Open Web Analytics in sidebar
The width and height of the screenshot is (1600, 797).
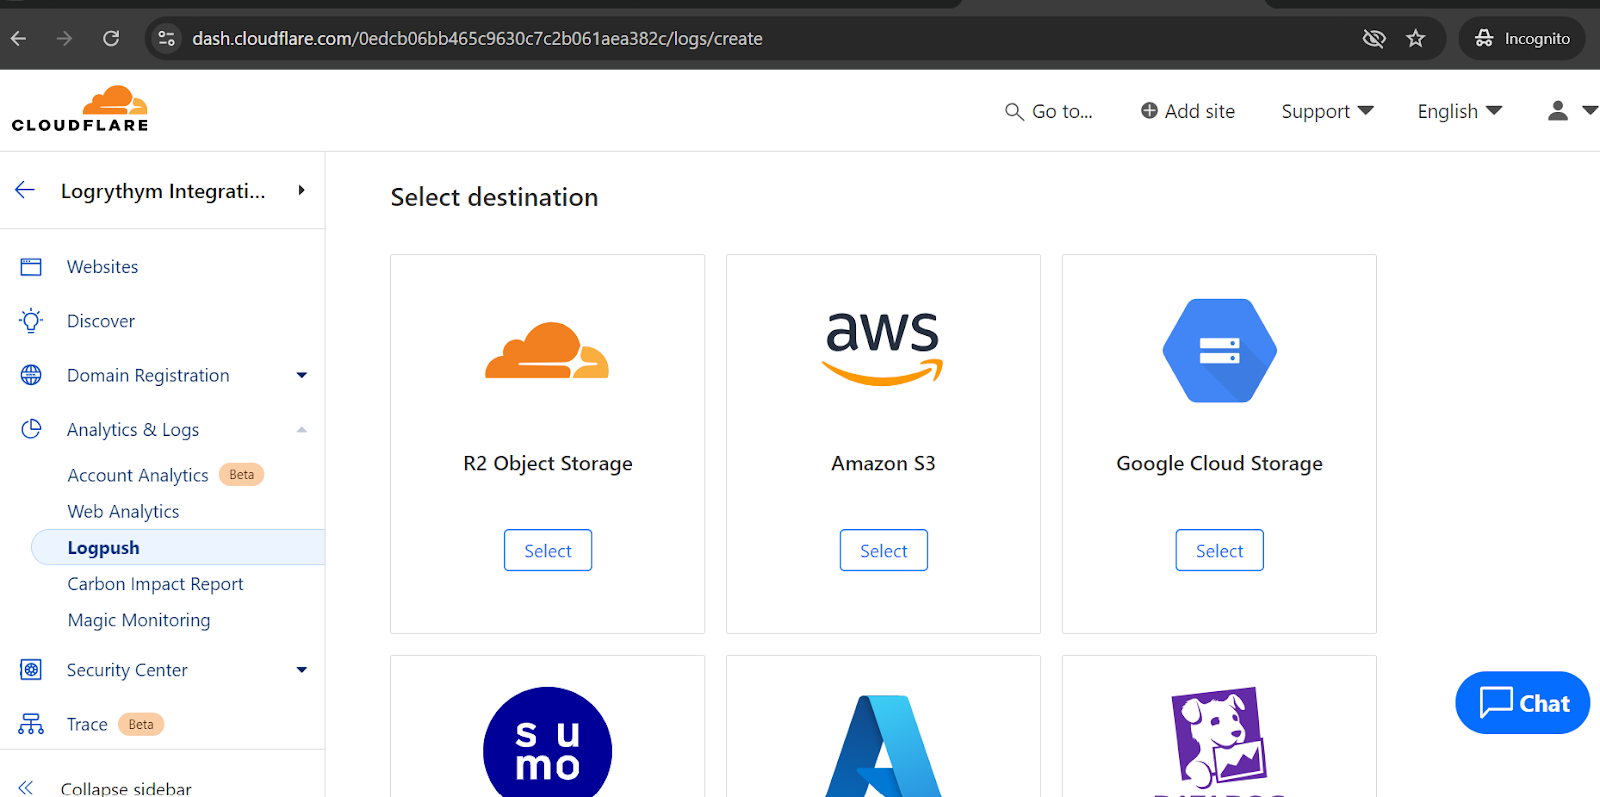[123, 511]
